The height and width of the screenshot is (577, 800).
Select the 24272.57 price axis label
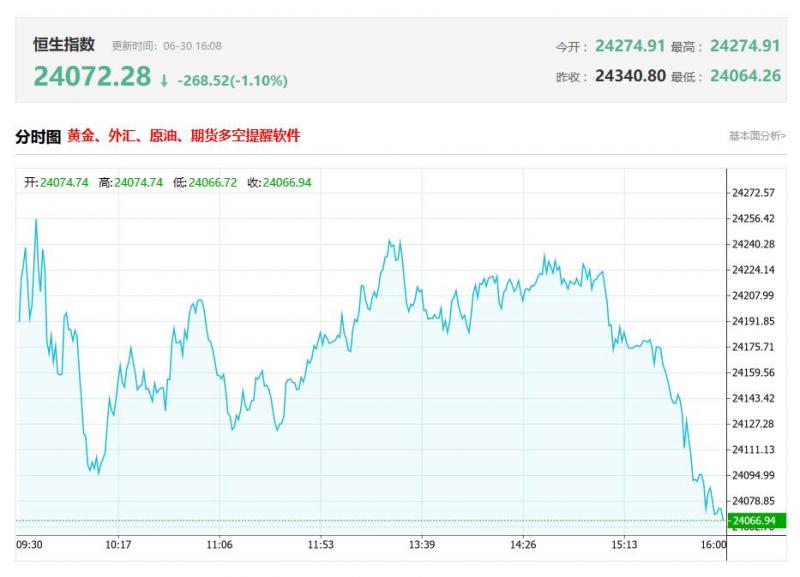[753, 193]
